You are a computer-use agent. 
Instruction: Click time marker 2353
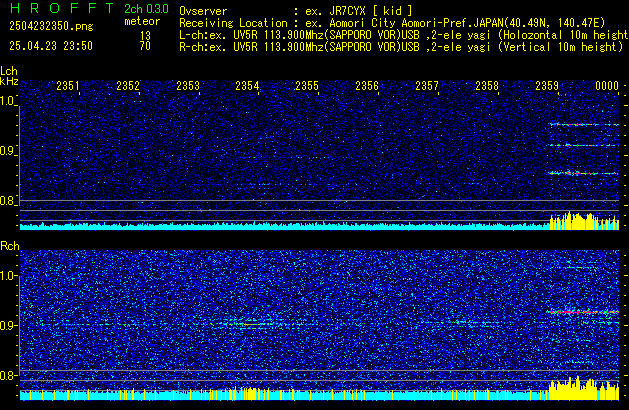(x=188, y=86)
